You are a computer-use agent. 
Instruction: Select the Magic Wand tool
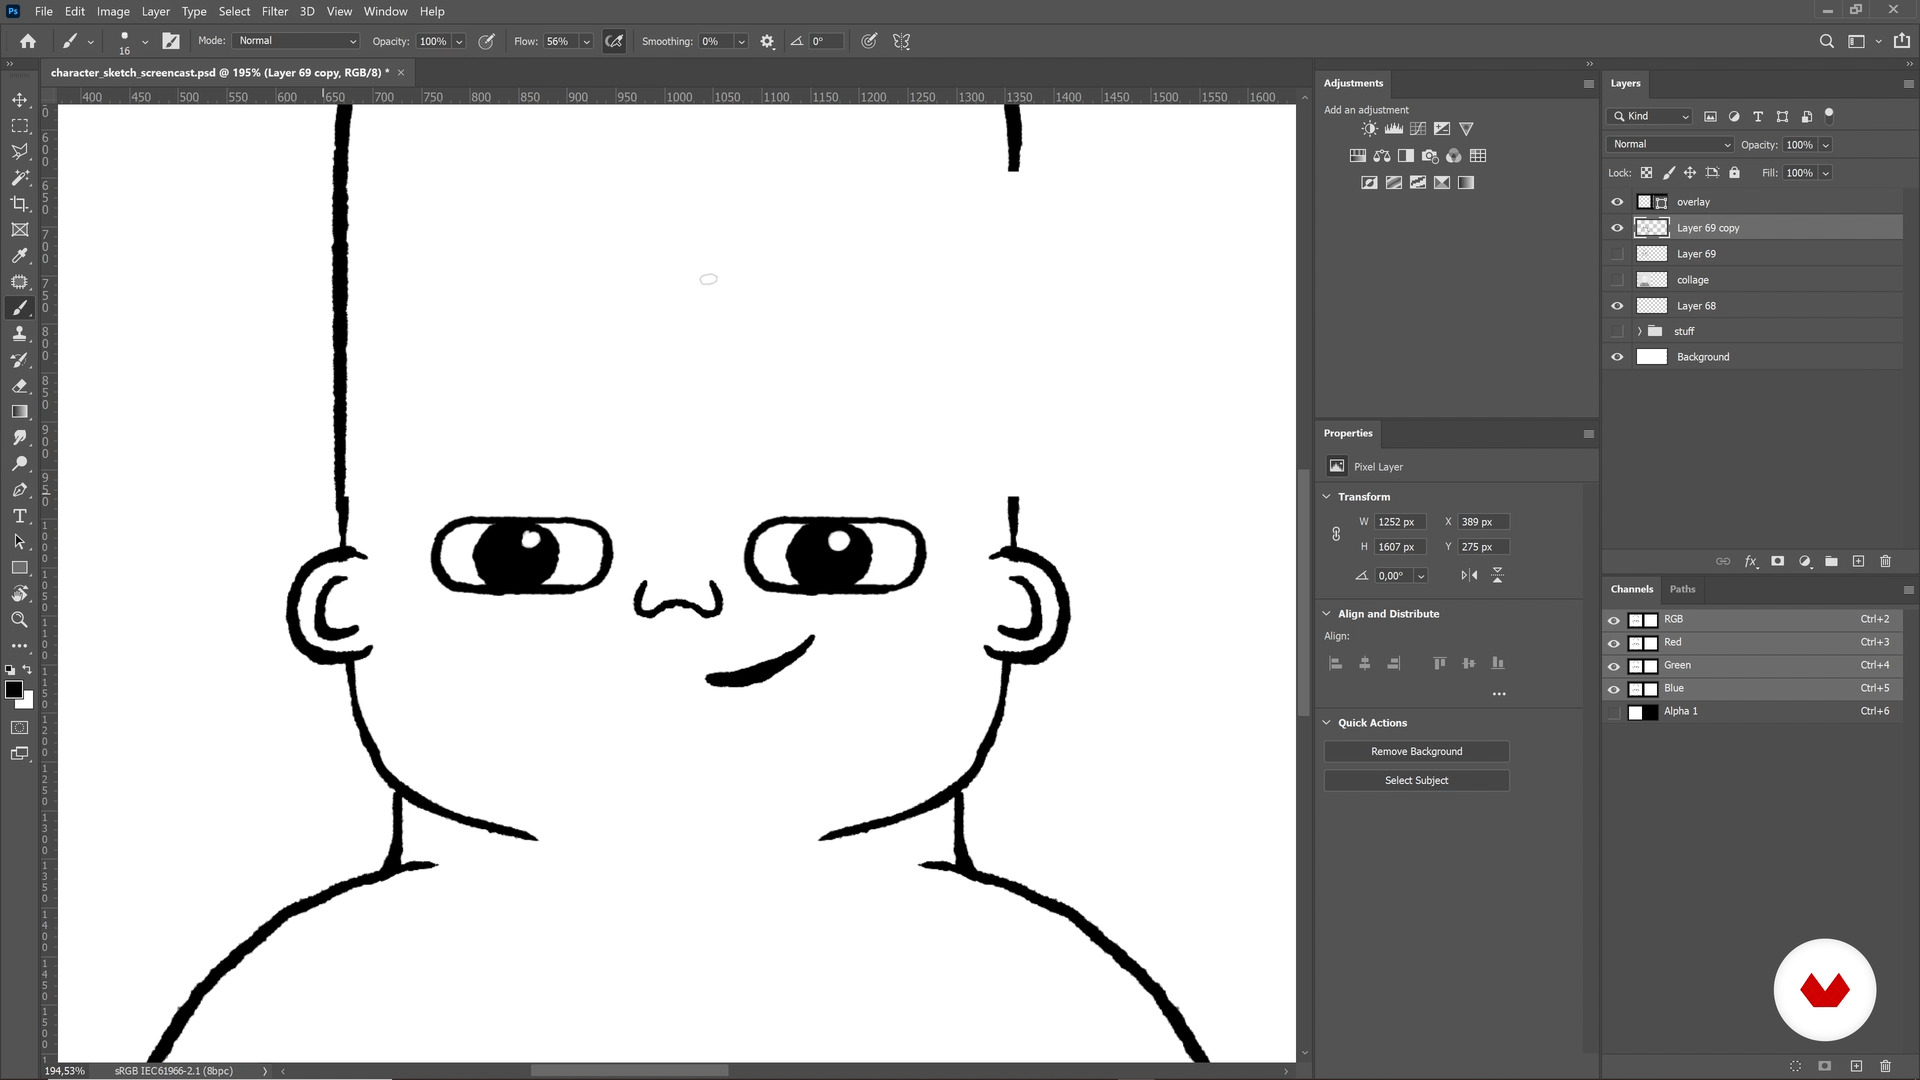click(x=19, y=178)
